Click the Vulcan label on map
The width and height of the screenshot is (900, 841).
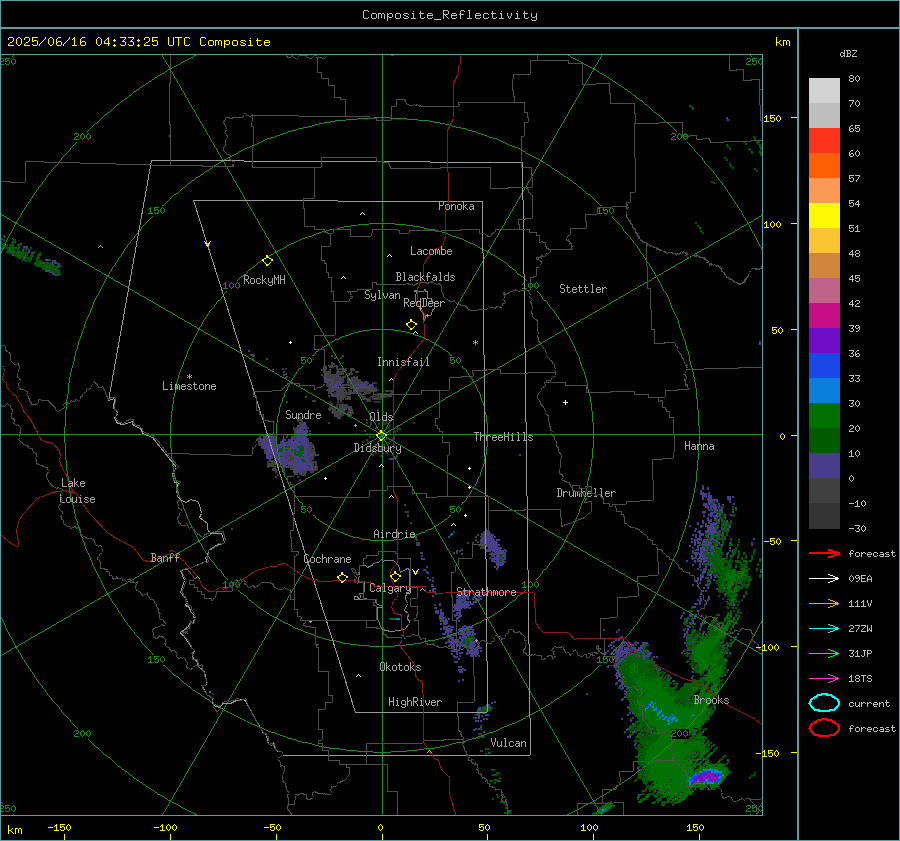click(508, 743)
